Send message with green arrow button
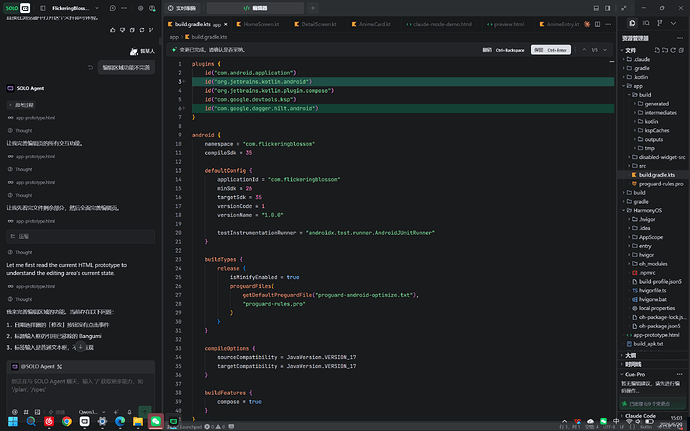The height and width of the screenshot is (431, 690). (145, 411)
